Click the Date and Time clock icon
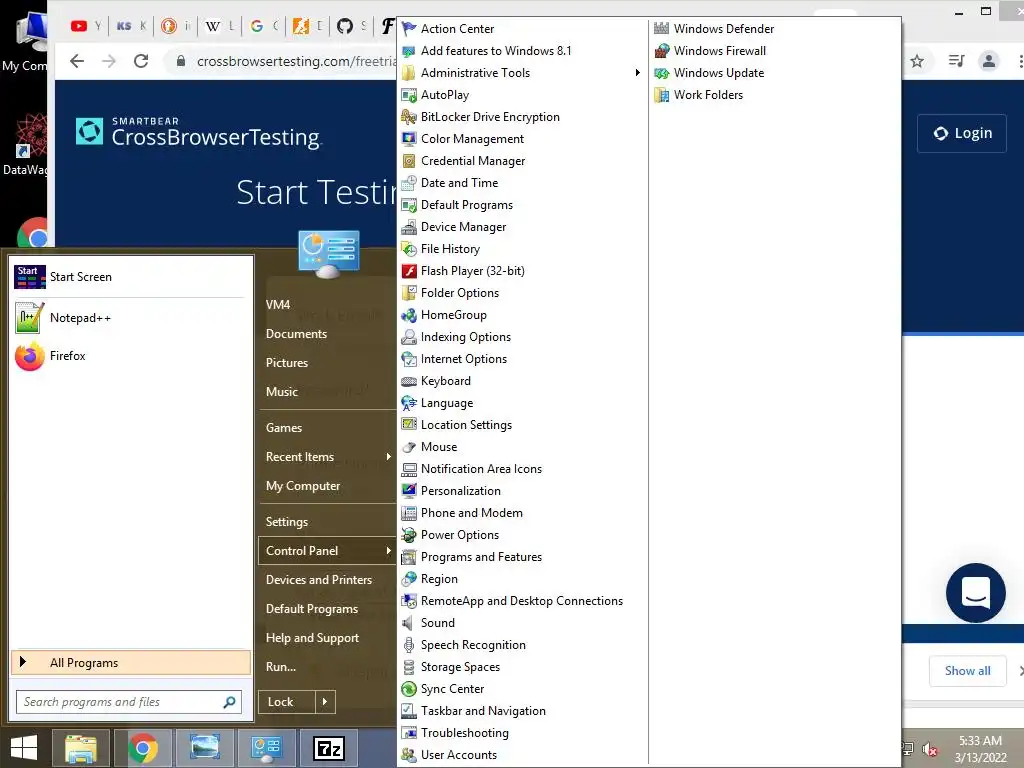The image size is (1024, 768). coord(409,183)
